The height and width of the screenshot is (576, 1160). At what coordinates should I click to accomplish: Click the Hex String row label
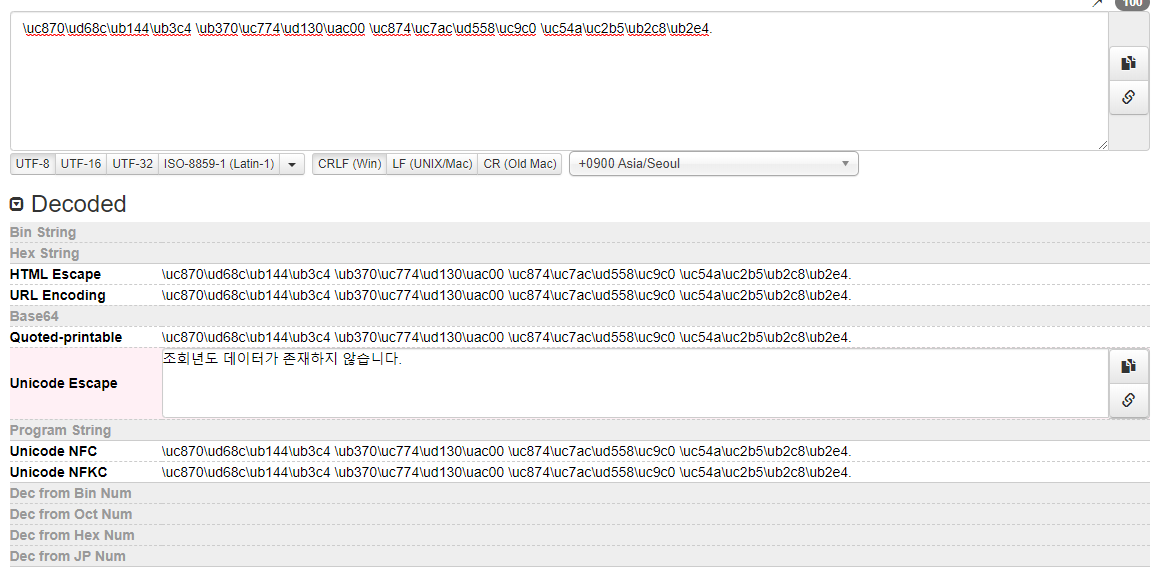click(x=44, y=253)
